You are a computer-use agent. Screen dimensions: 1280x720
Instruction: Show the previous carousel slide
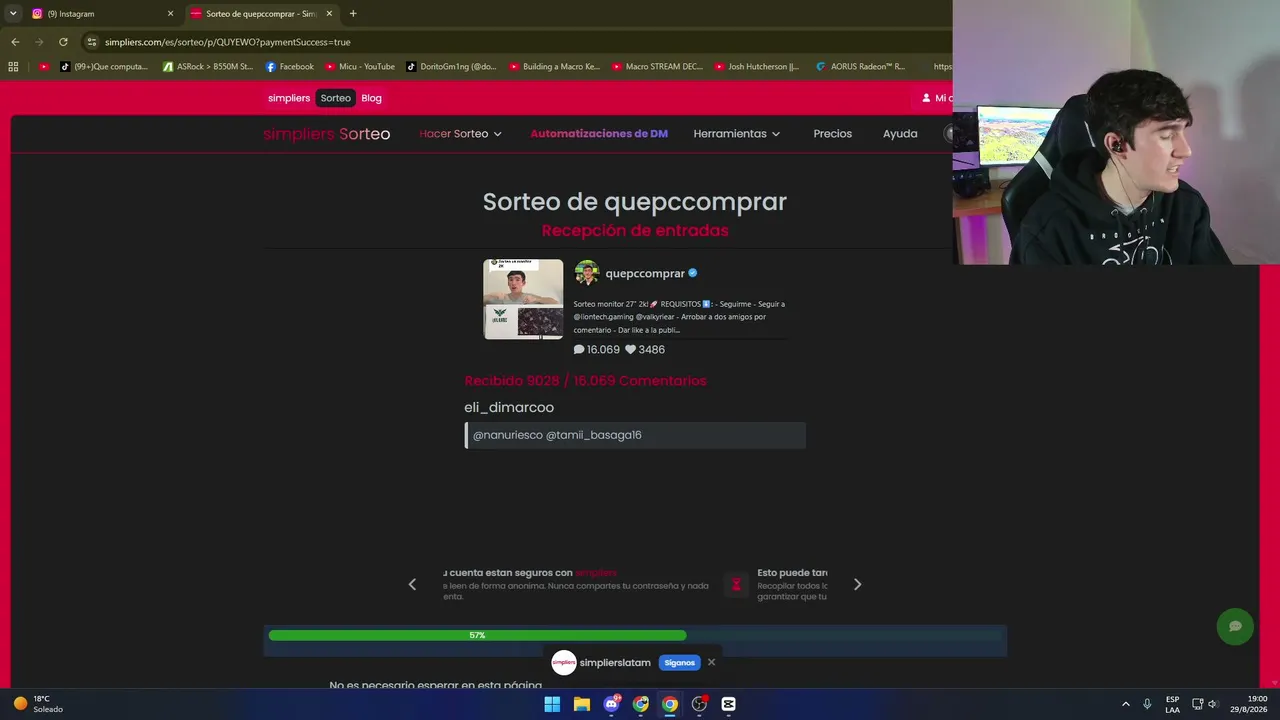coord(412,585)
